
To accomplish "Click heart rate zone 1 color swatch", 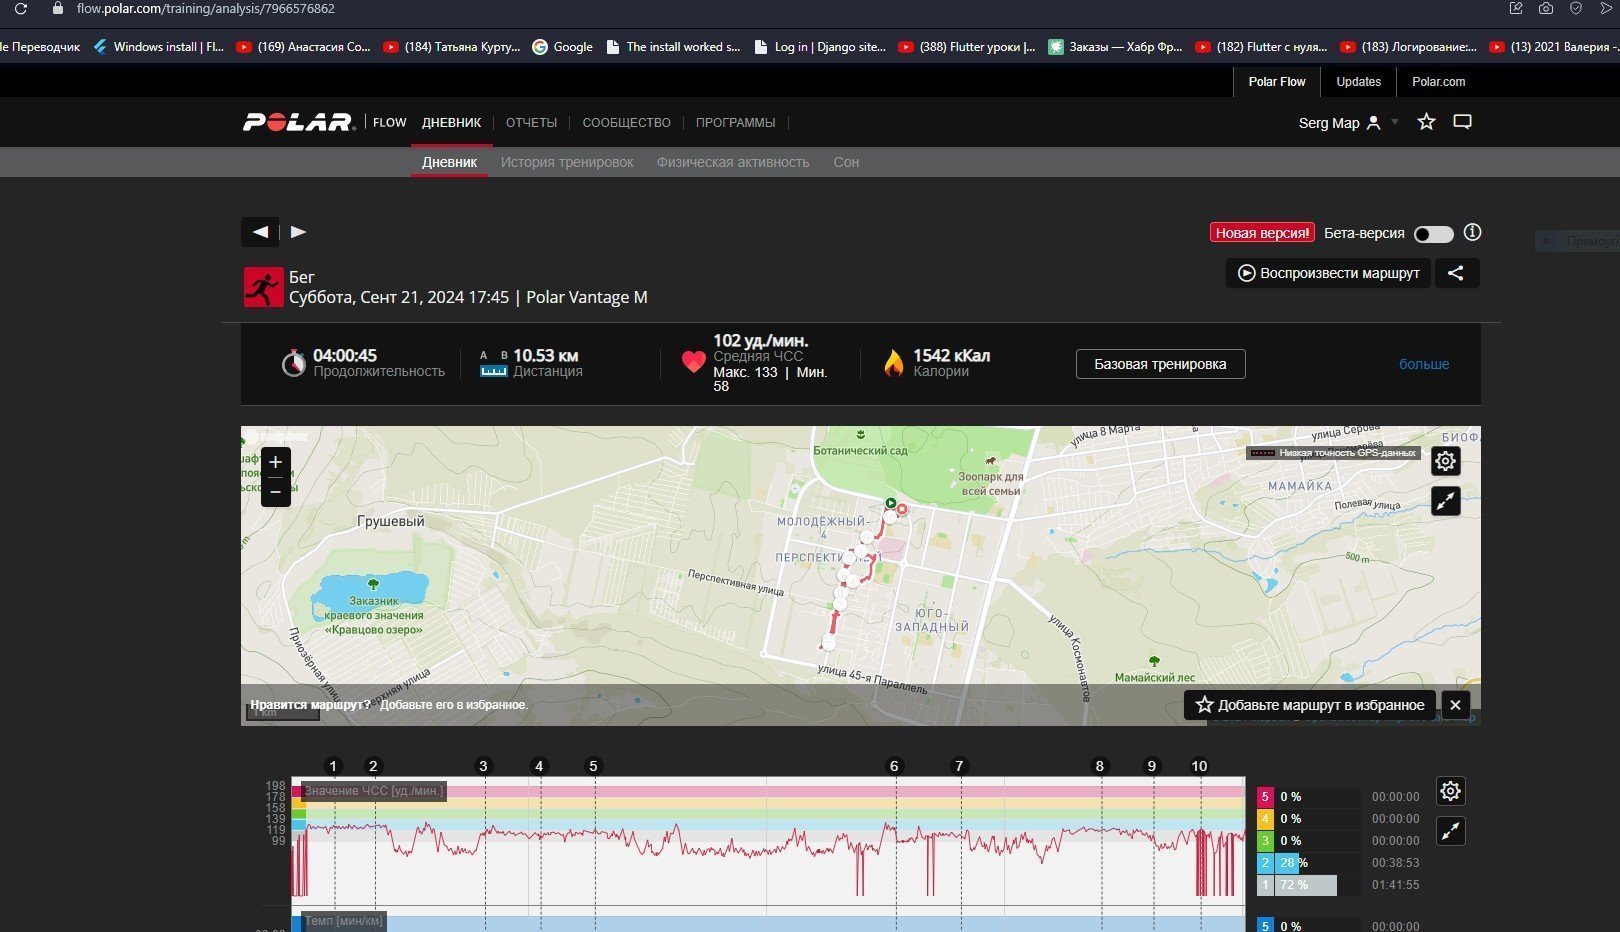I will pos(1265,885).
